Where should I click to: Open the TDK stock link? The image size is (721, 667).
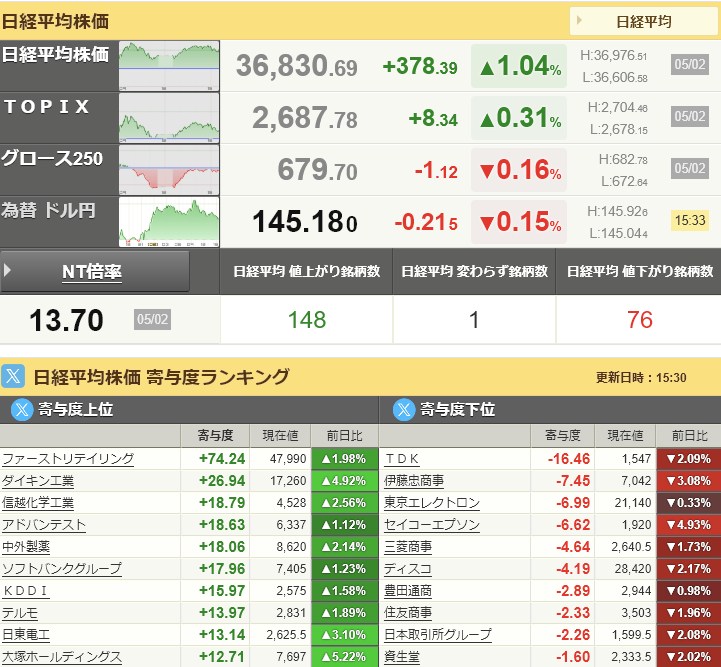click(x=402, y=459)
